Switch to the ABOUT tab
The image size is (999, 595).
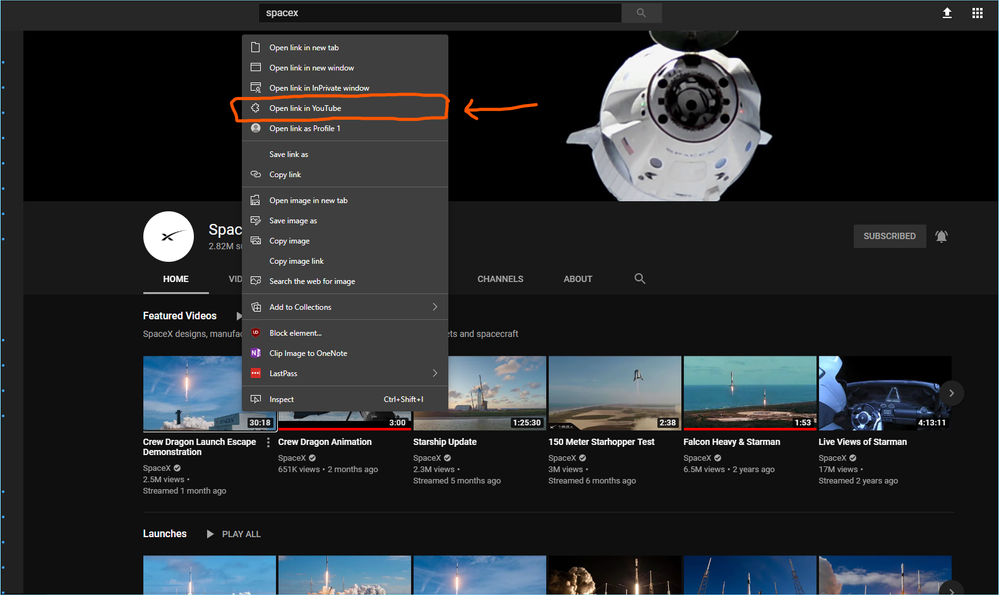pyautogui.click(x=578, y=279)
